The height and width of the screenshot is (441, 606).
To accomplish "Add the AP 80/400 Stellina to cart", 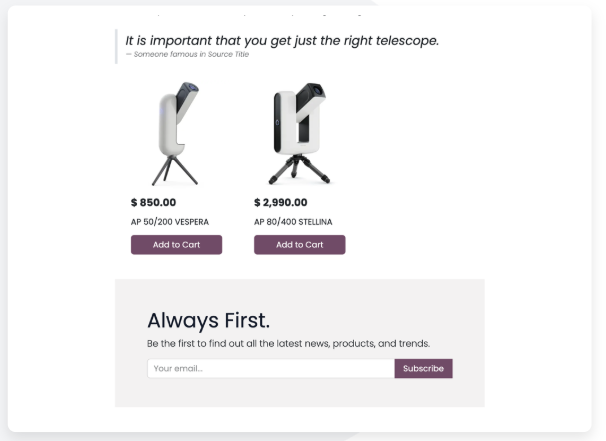I will pos(300,245).
